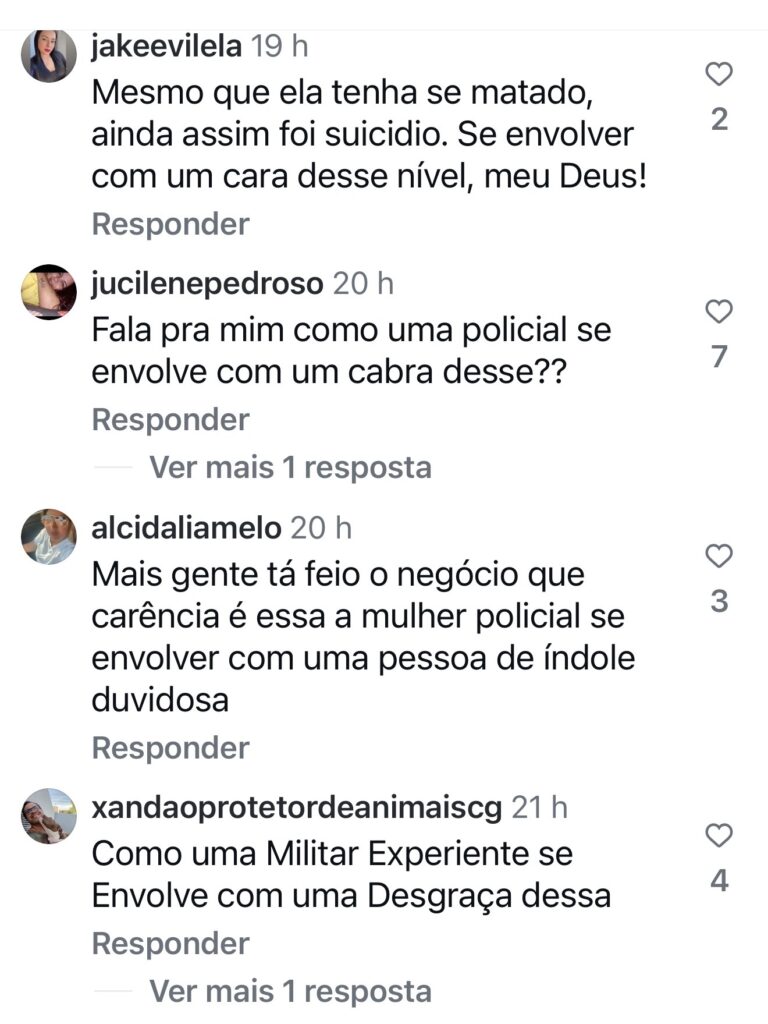Viewport: 768px width, 1024px height.
Task: Open jakeevilela's profile picture
Action: coord(49,56)
